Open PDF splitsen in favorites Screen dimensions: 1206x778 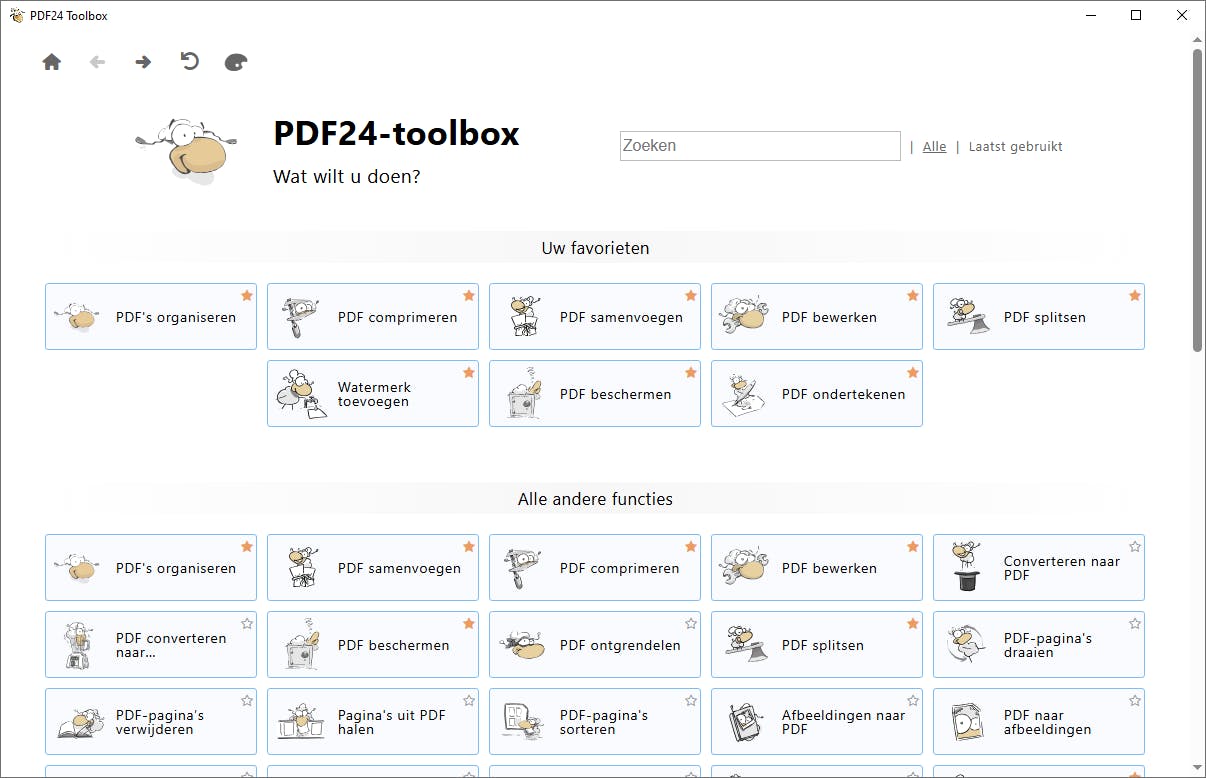[1039, 317]
